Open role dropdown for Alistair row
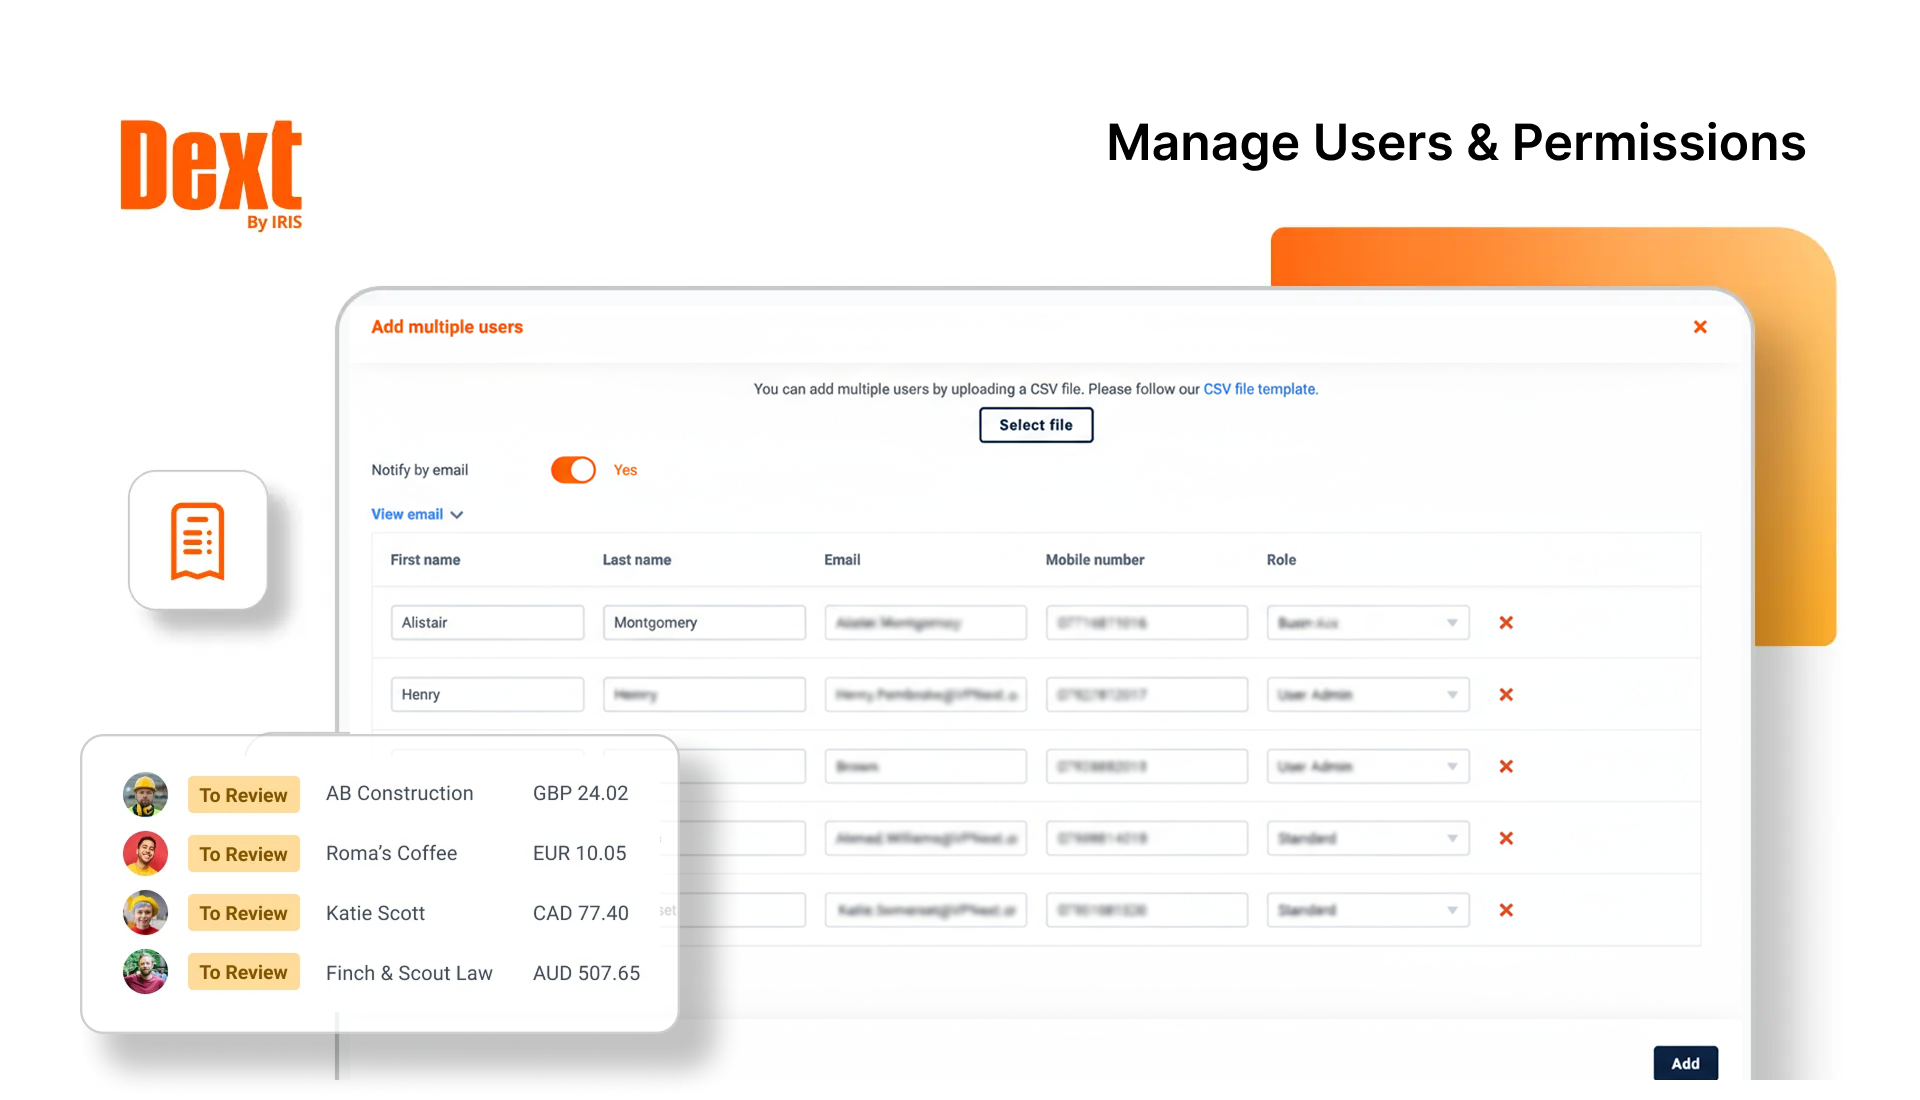This screenshot has height=1100, width=1920. point(1367,623)
